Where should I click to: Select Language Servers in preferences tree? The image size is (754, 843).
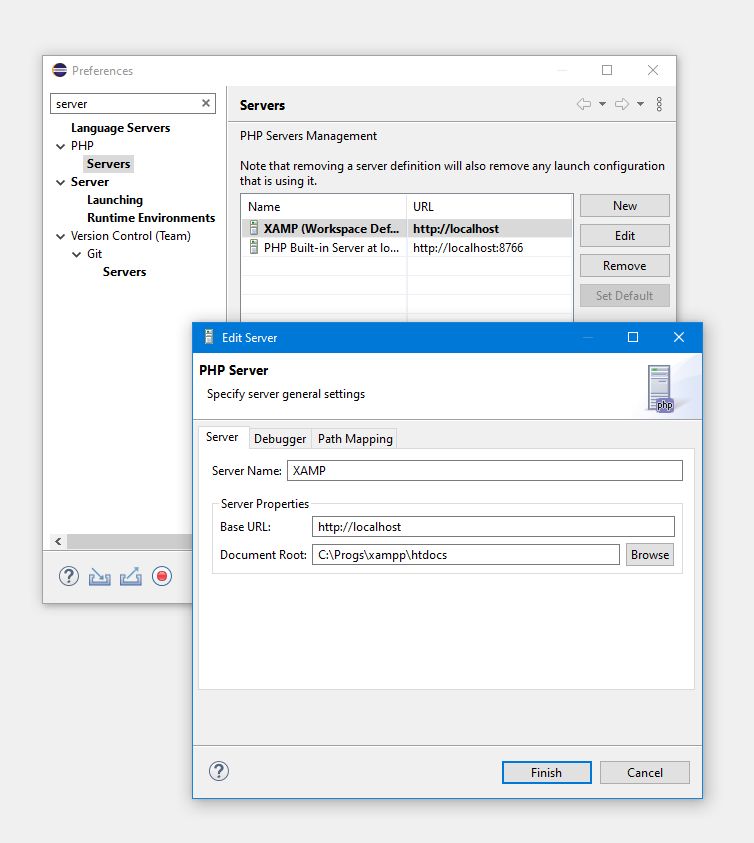(120, 128)
